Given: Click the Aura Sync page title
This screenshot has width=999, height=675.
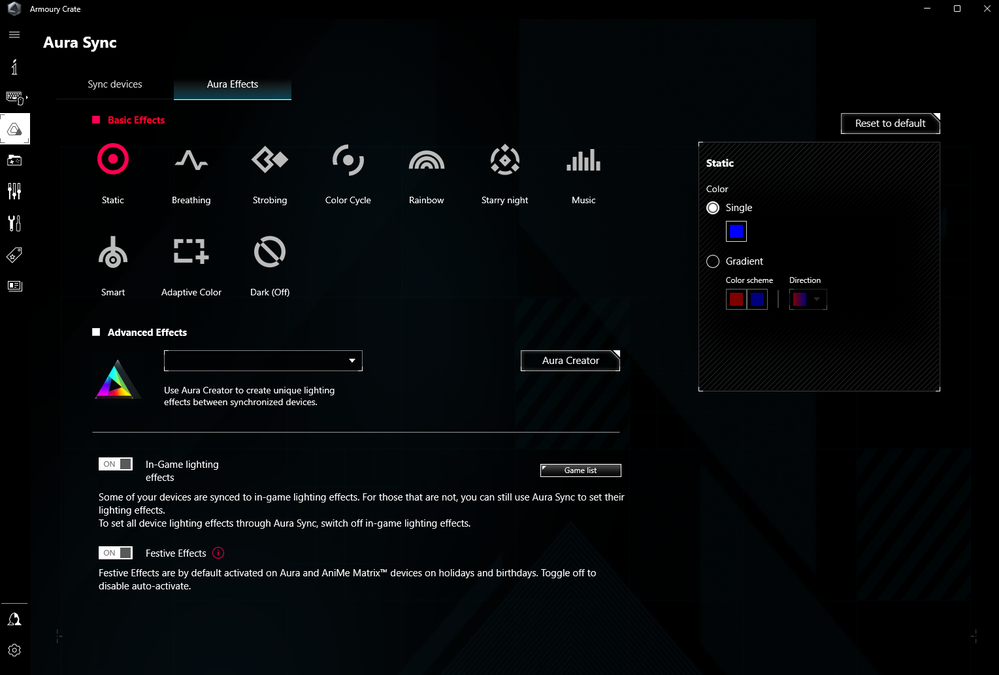Looking at the screenshot, I should 80,43.
